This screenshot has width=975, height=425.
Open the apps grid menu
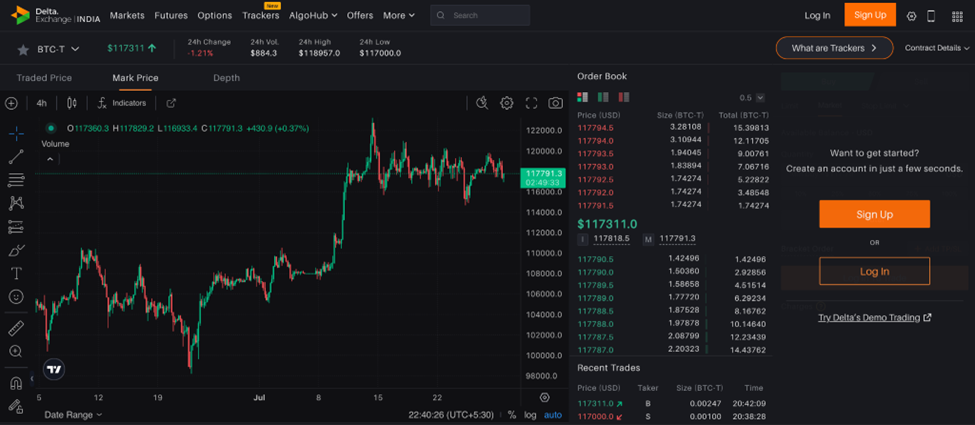point(957,16)
